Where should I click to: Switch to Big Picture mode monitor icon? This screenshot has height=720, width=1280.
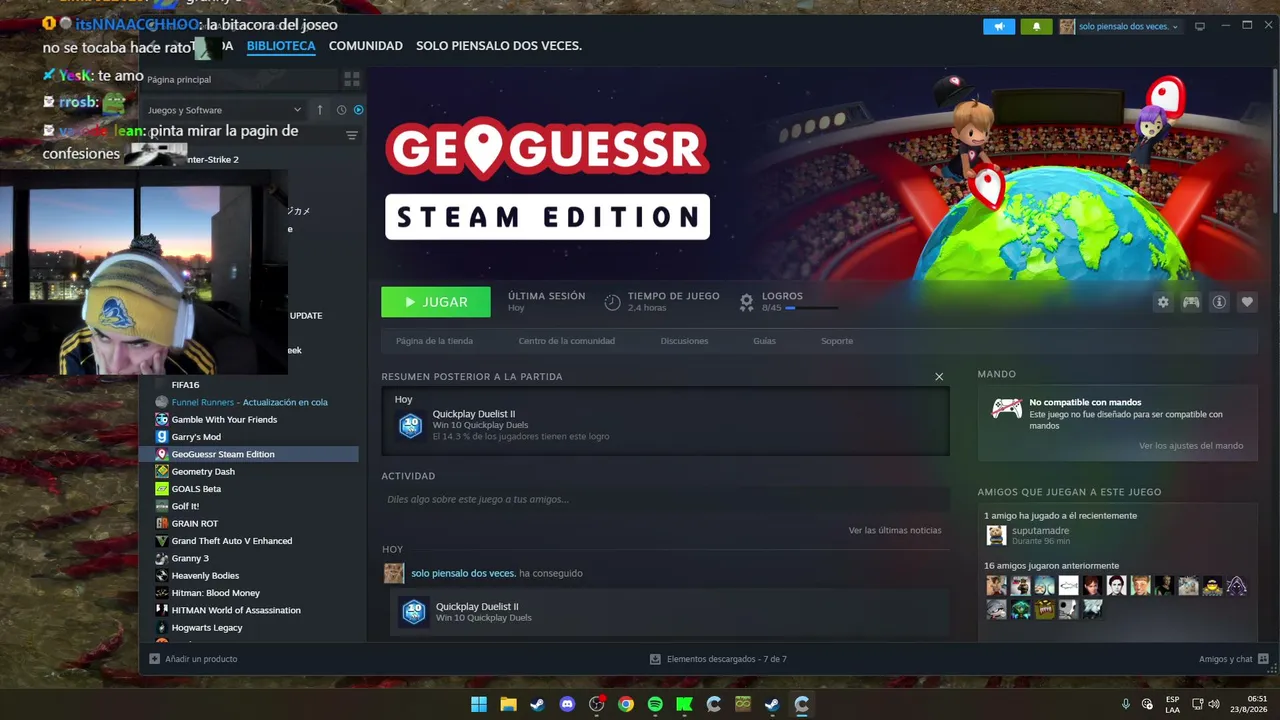tap(1200, 26)
